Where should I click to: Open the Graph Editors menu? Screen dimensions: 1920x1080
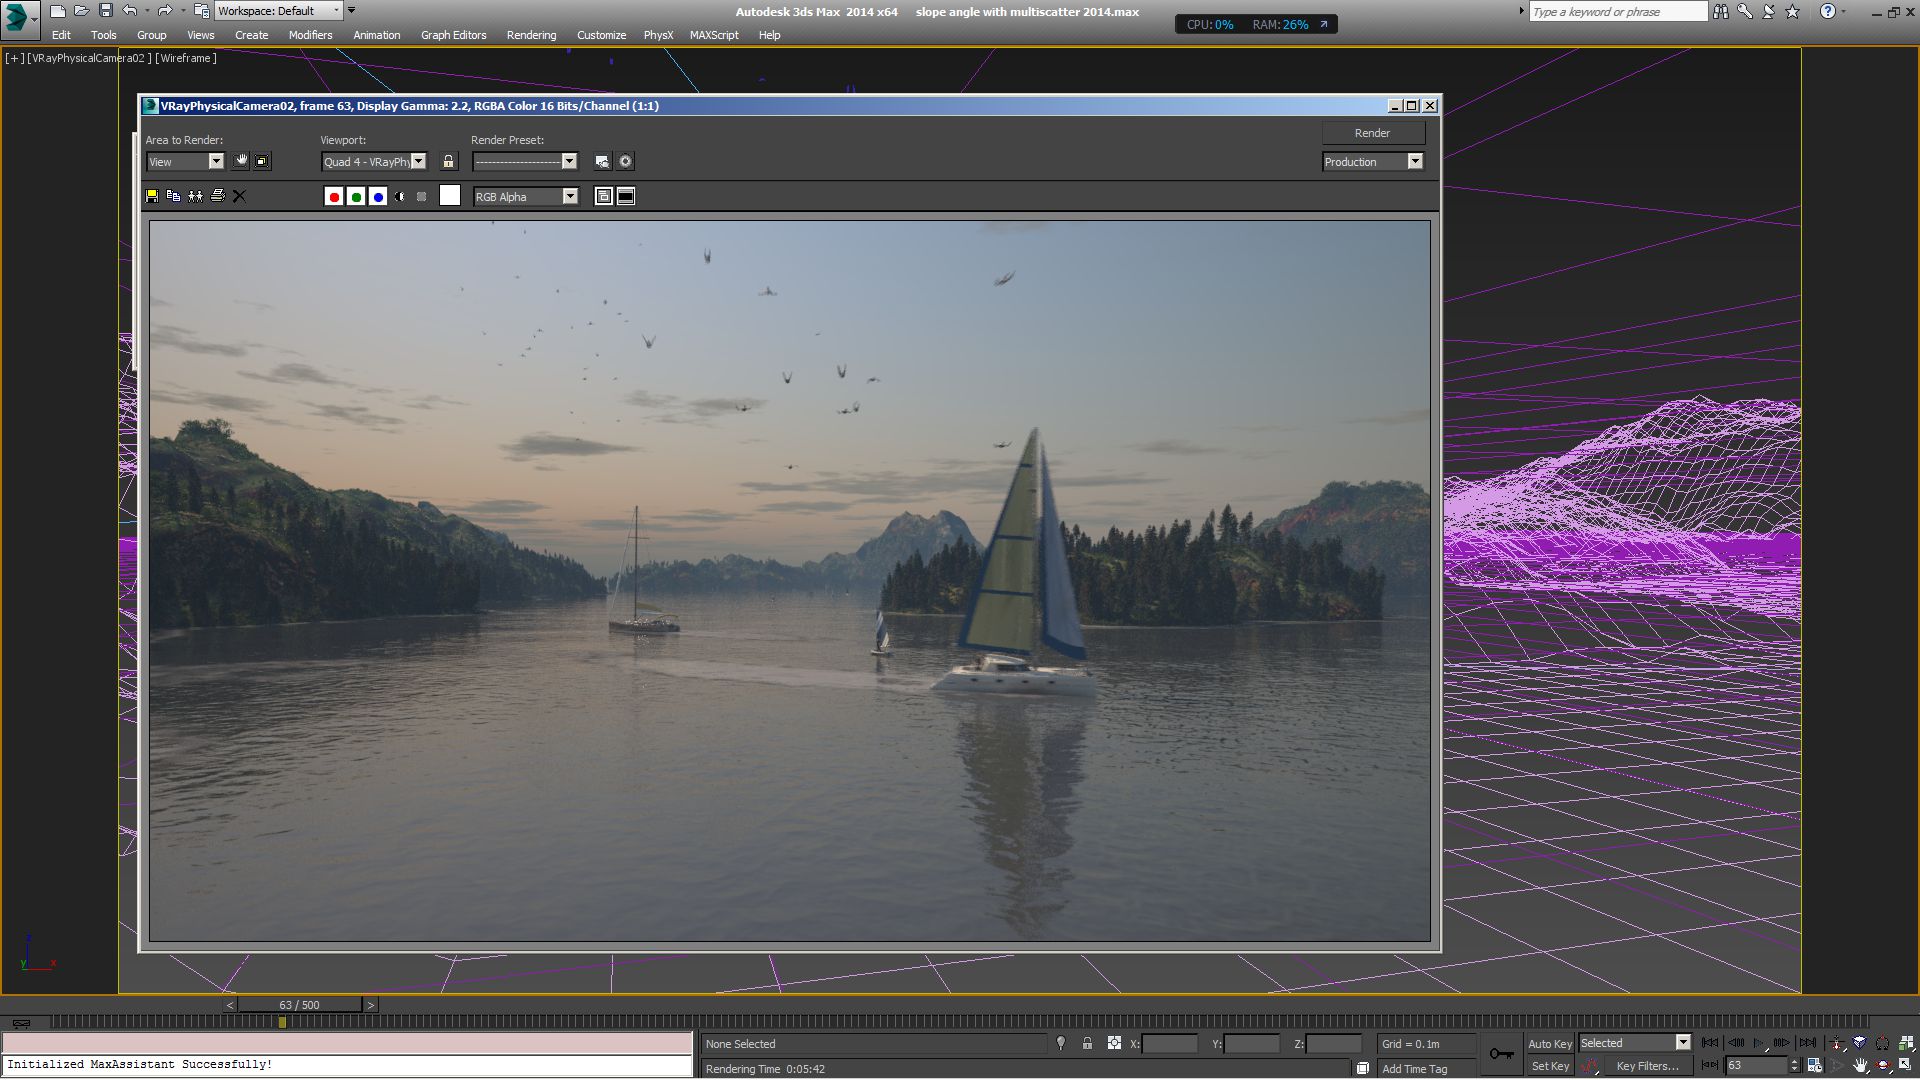click(453, 35)
